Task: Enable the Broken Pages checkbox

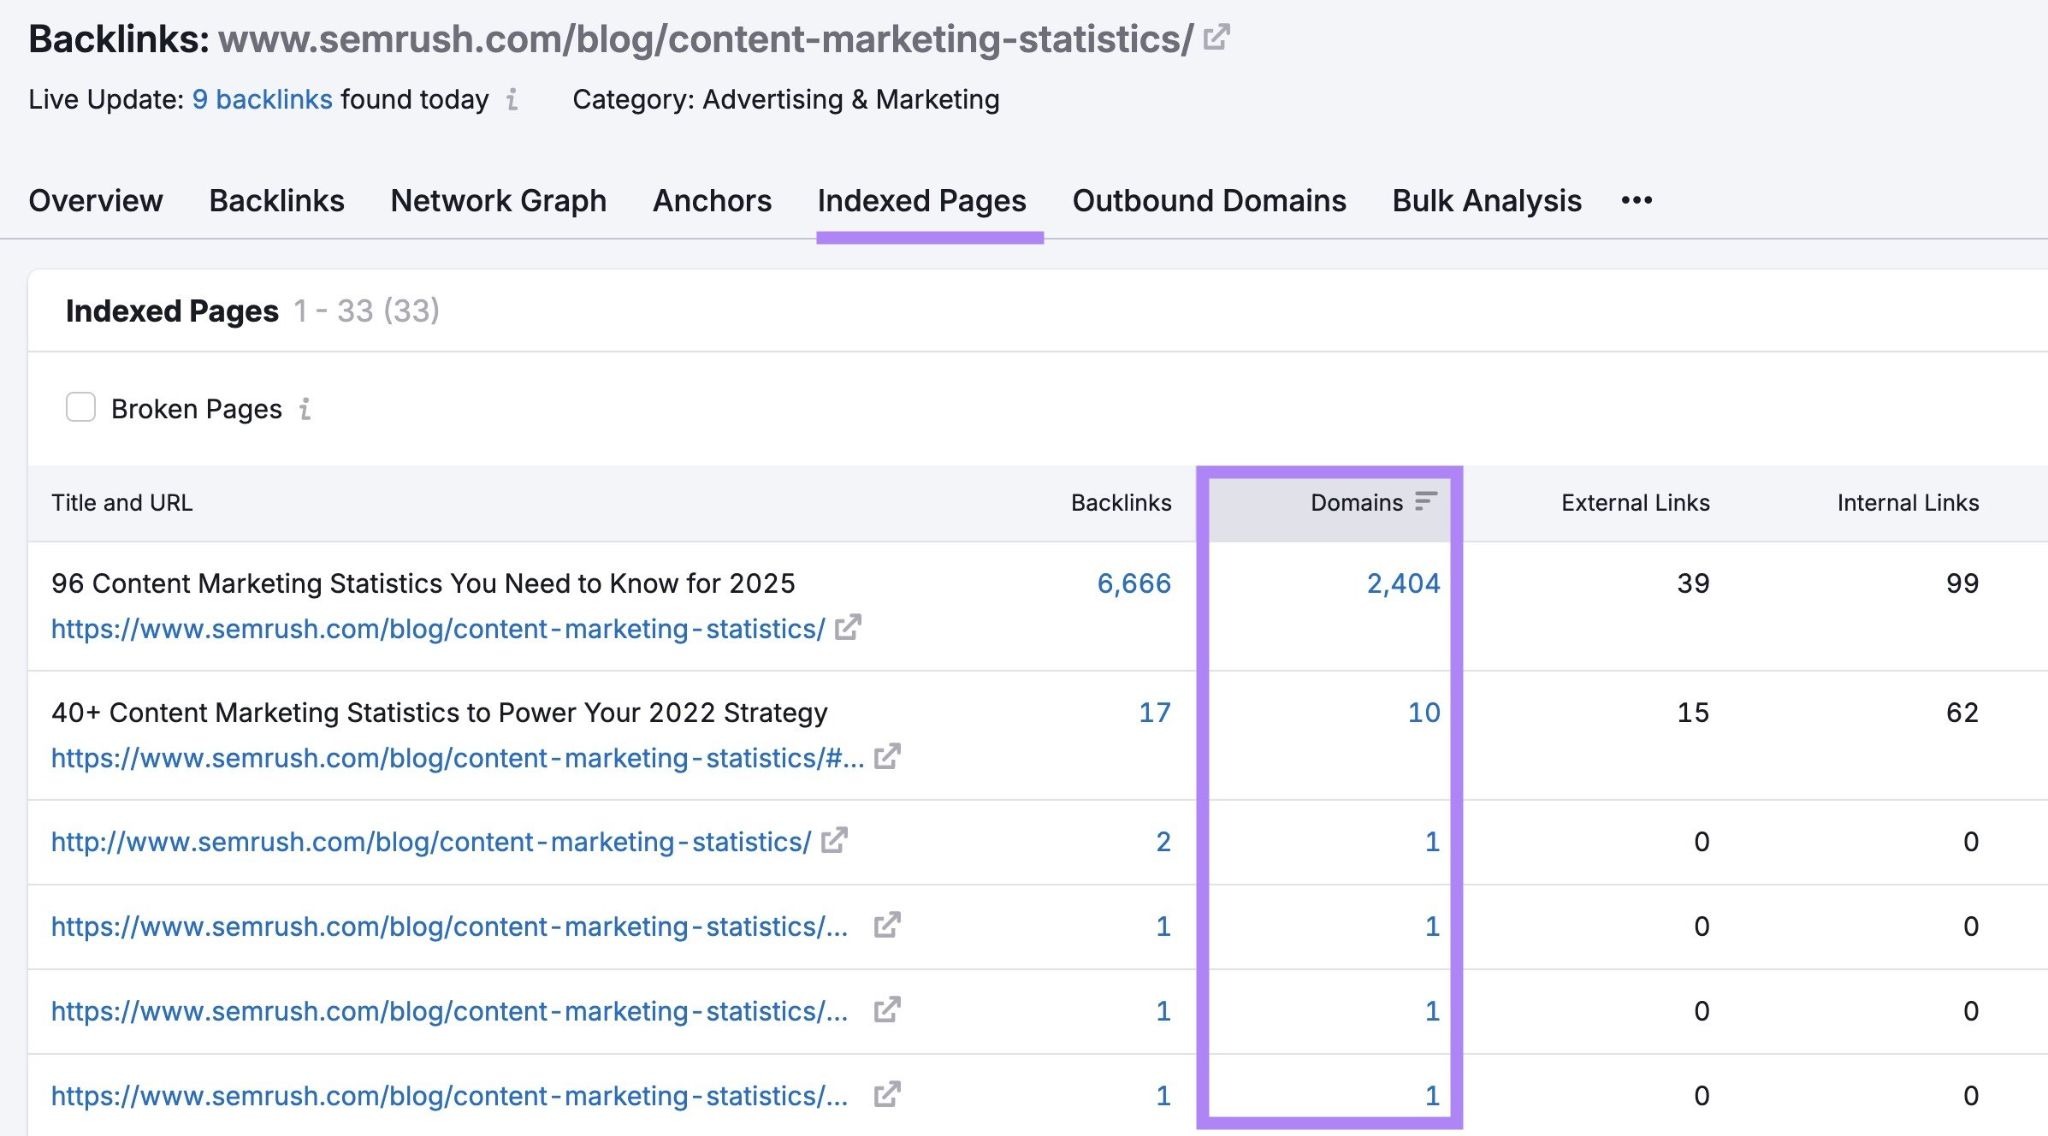Action: (80, 407)
